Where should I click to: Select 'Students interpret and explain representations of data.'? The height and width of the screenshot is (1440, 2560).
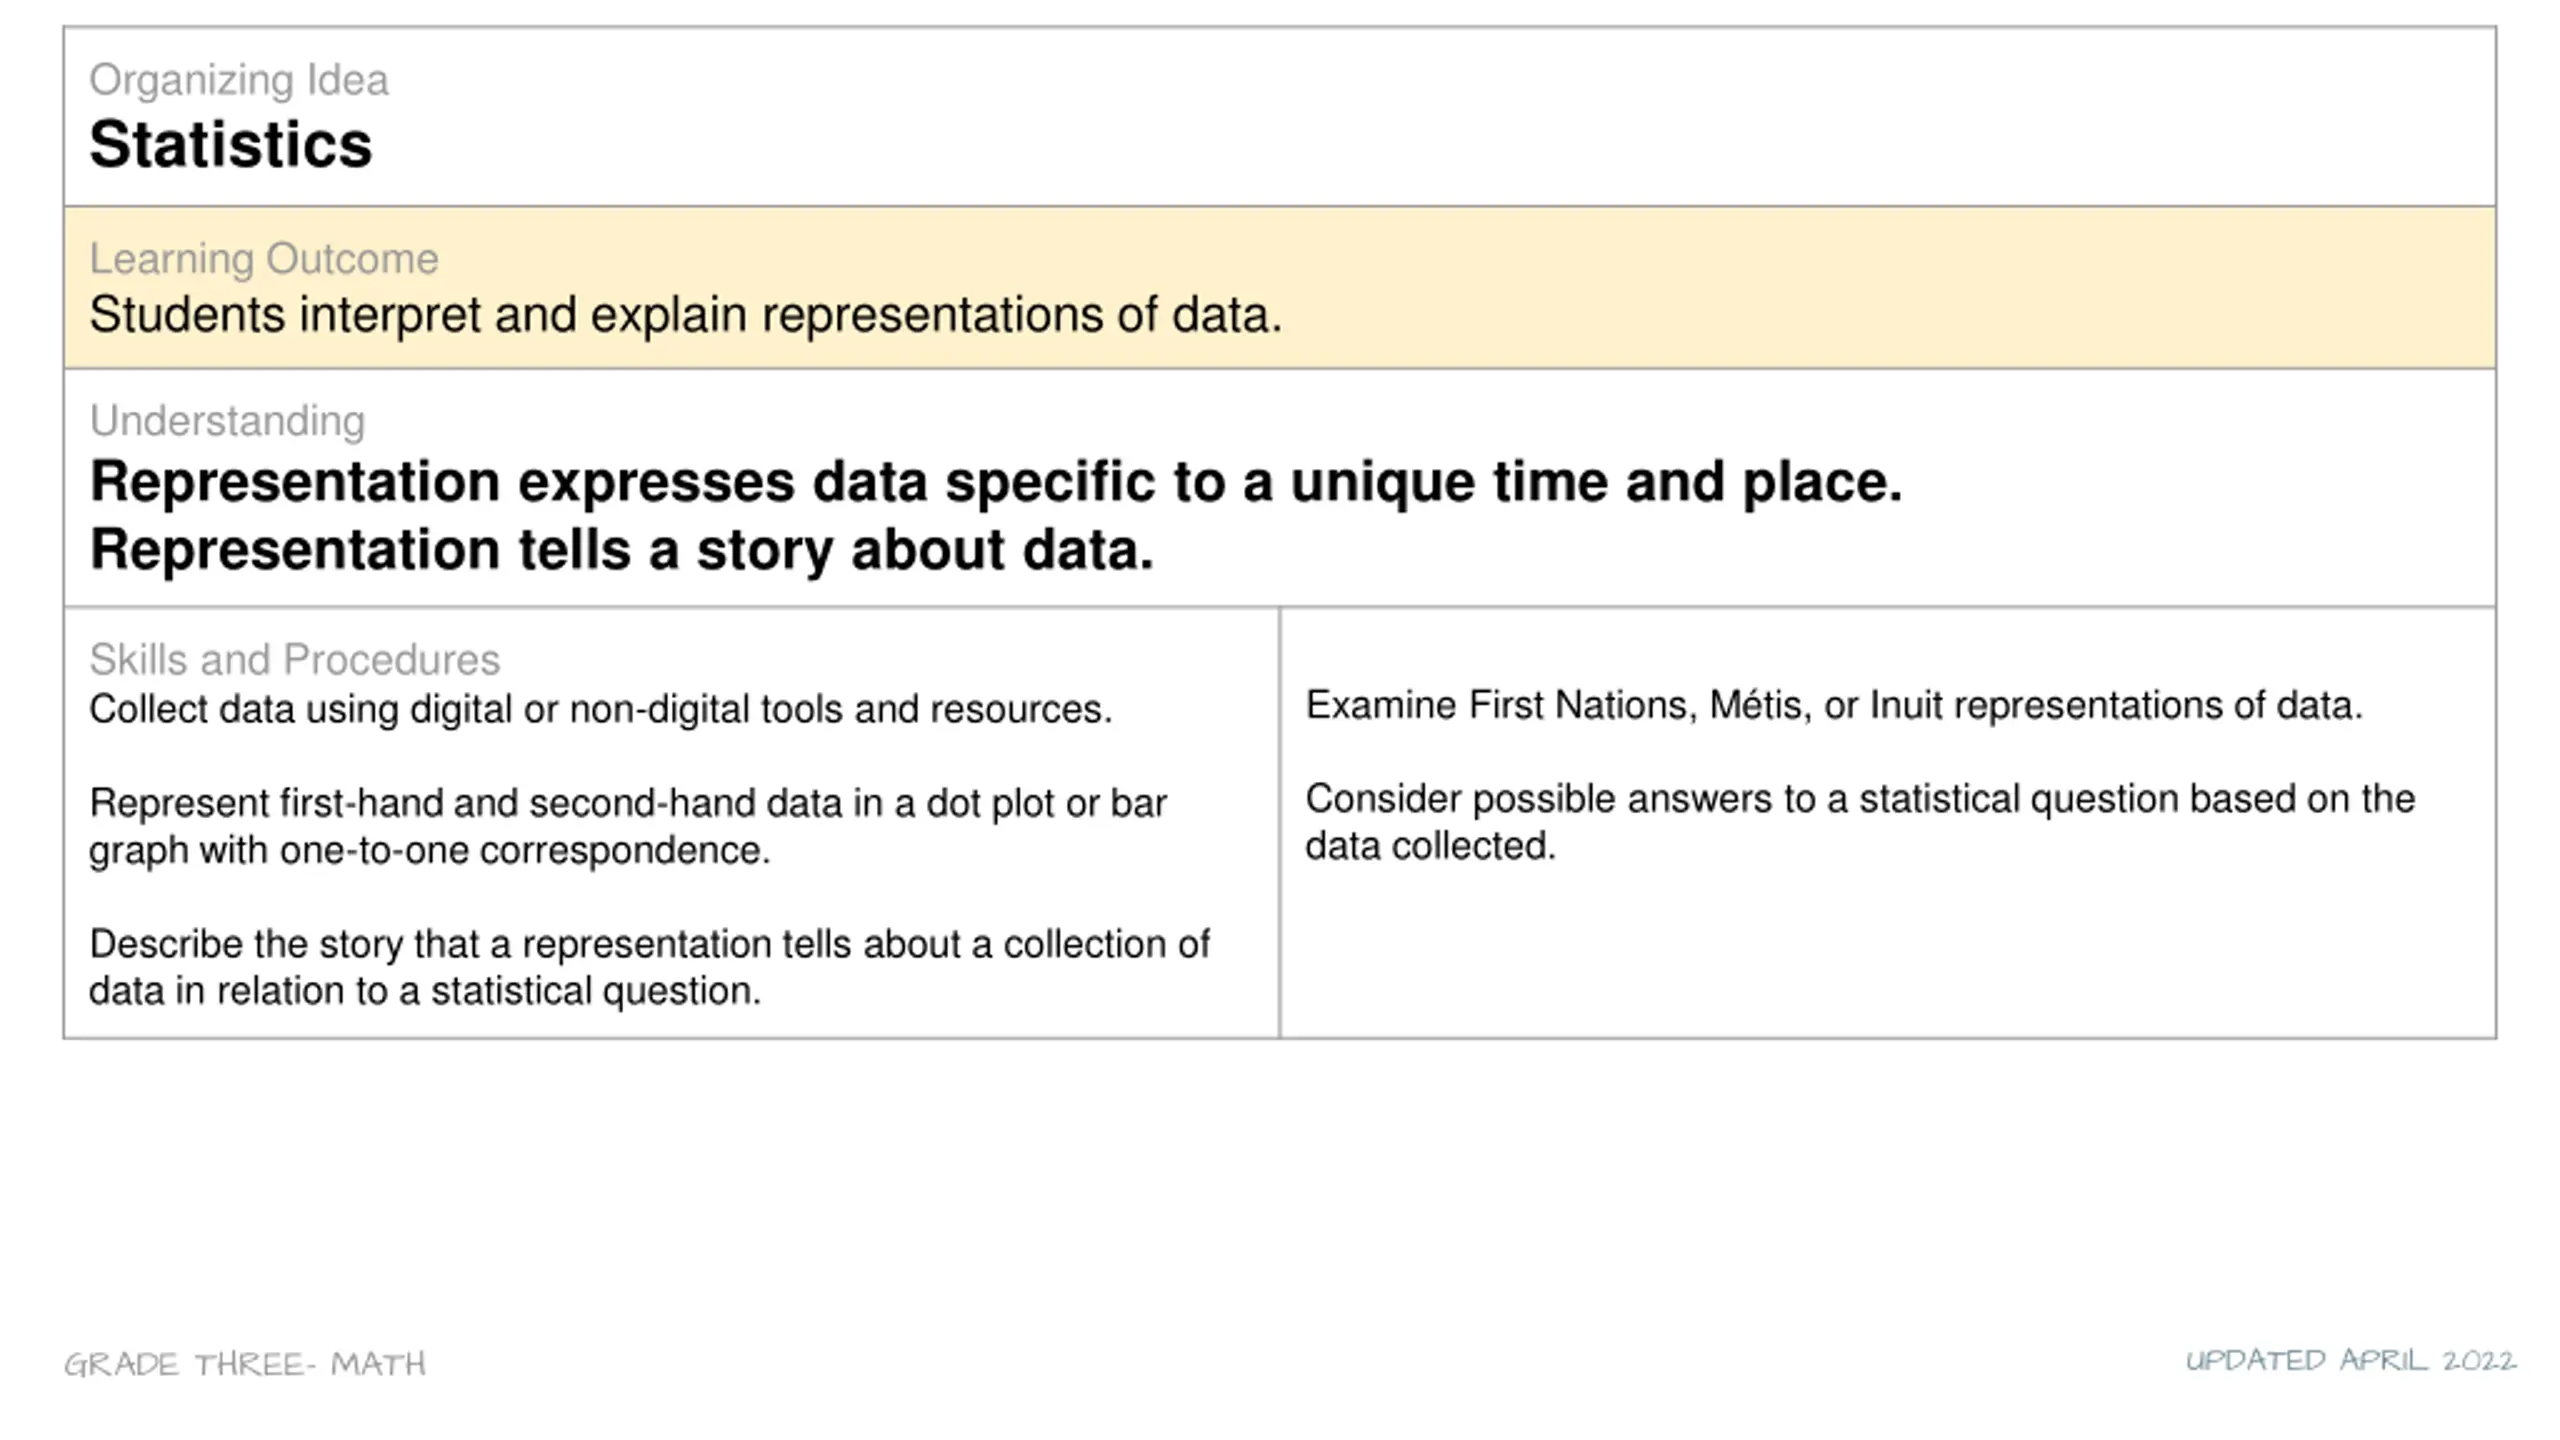[685, 315]
